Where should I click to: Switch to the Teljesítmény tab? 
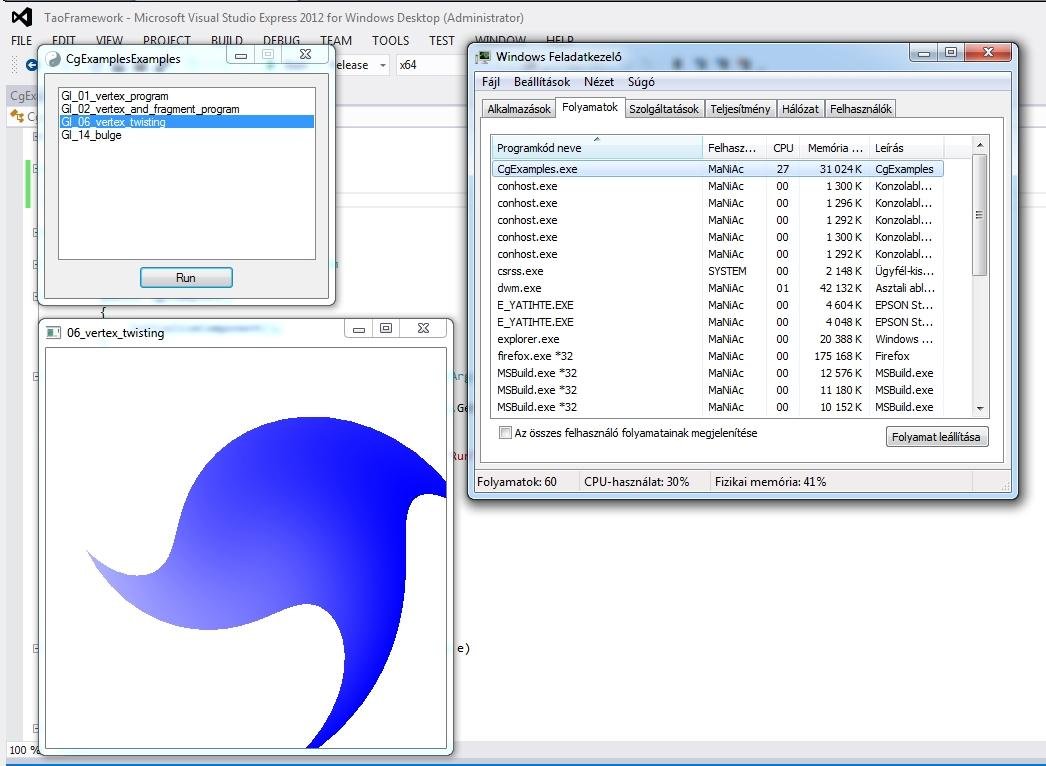point(740,109)
